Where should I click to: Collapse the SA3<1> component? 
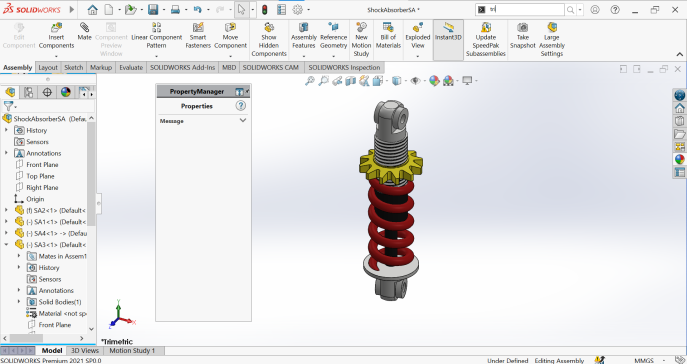tap(6, 244)
